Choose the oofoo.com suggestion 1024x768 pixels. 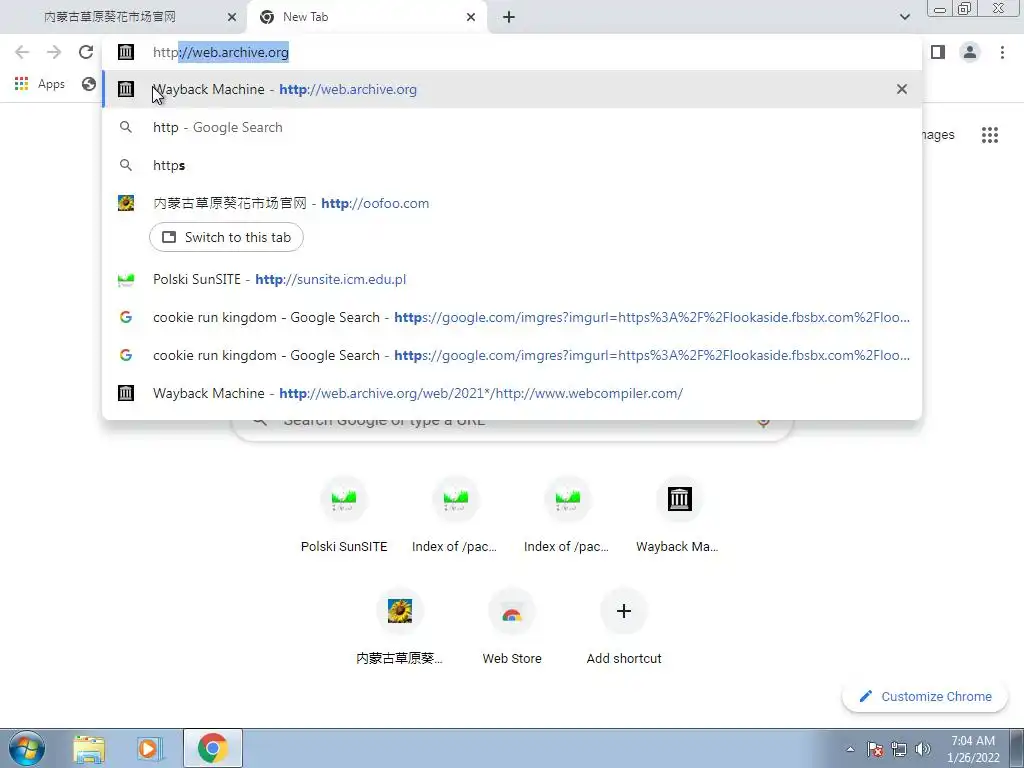(x=512, y=203)
